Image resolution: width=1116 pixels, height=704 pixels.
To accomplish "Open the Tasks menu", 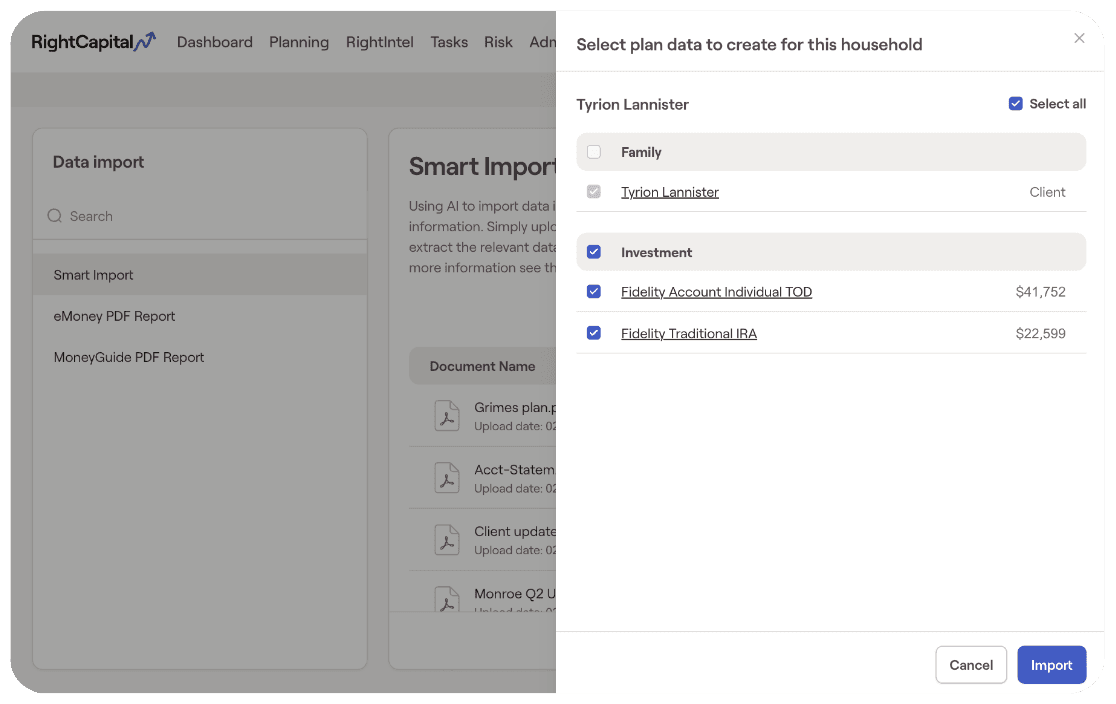I will point(449,42).
